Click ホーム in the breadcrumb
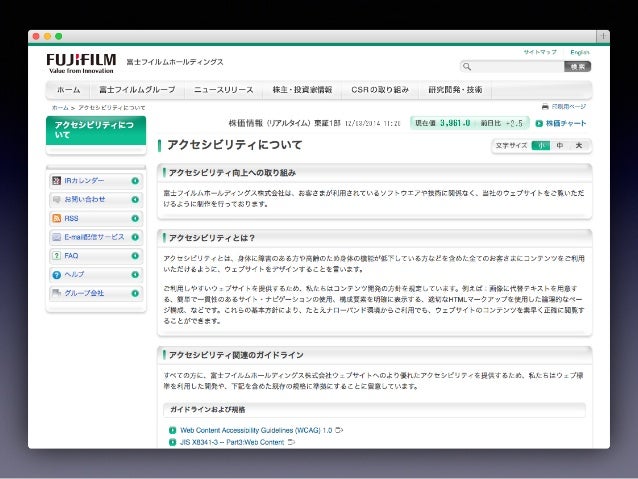Screen dimensions: 638x479 coord(60,108)
